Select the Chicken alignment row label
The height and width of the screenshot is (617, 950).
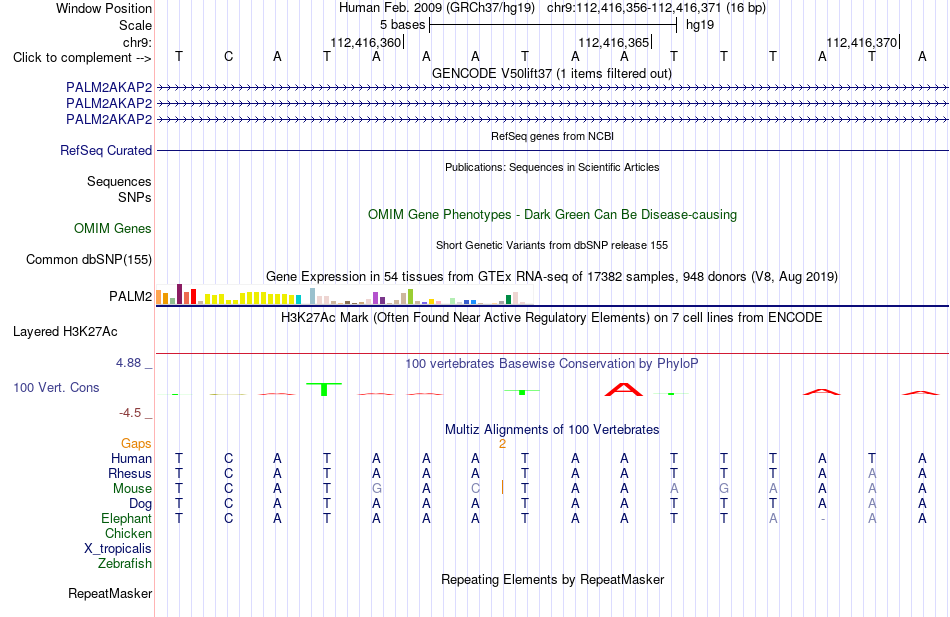coord(128,533)
